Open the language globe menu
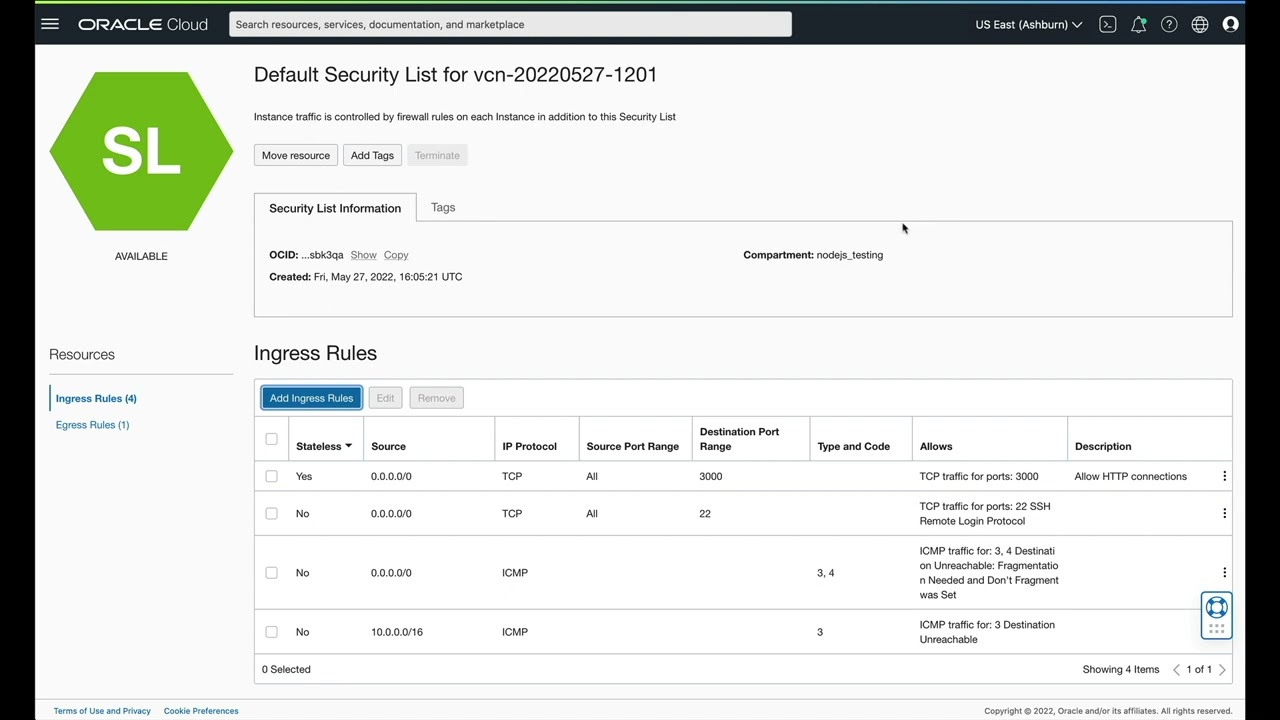1280x720 pixels. (1200, 24)
